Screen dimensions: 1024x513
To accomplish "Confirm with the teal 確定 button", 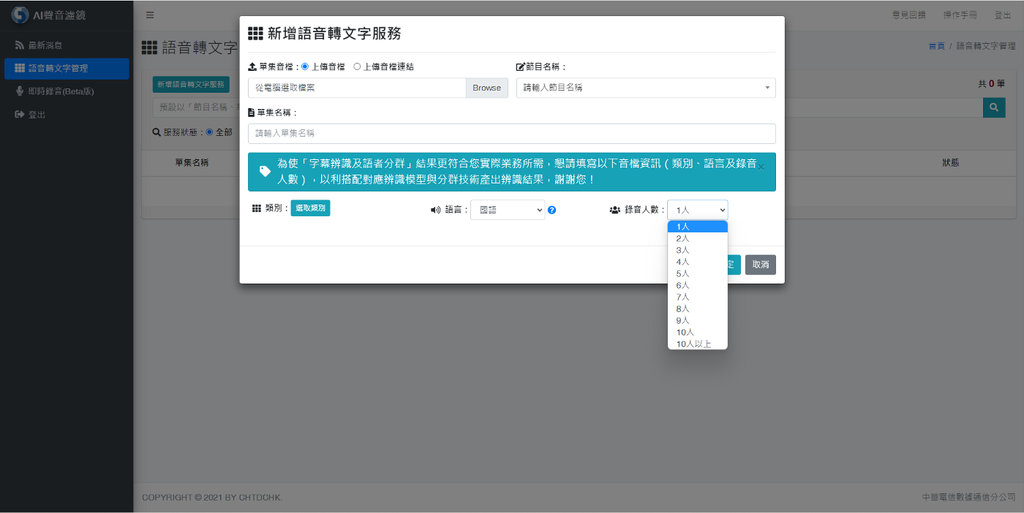I will [x=734, y=264].
